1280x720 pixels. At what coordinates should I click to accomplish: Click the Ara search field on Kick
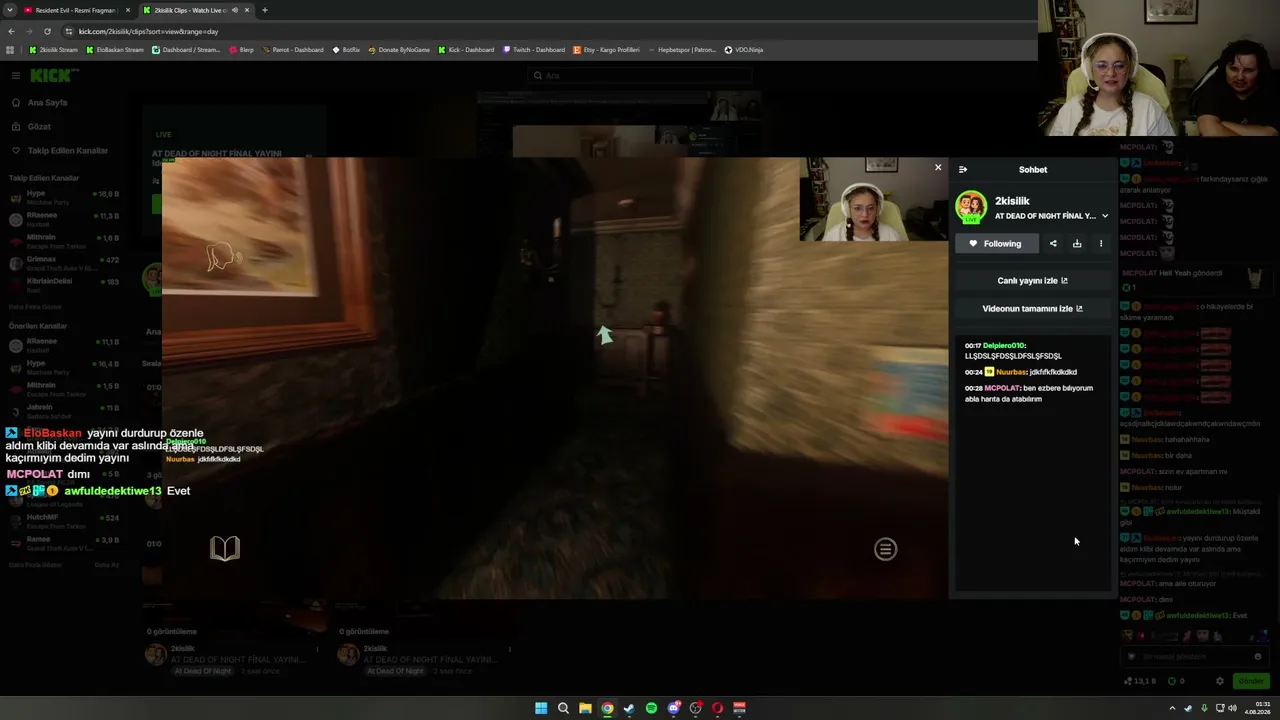[x=640, y=76]
